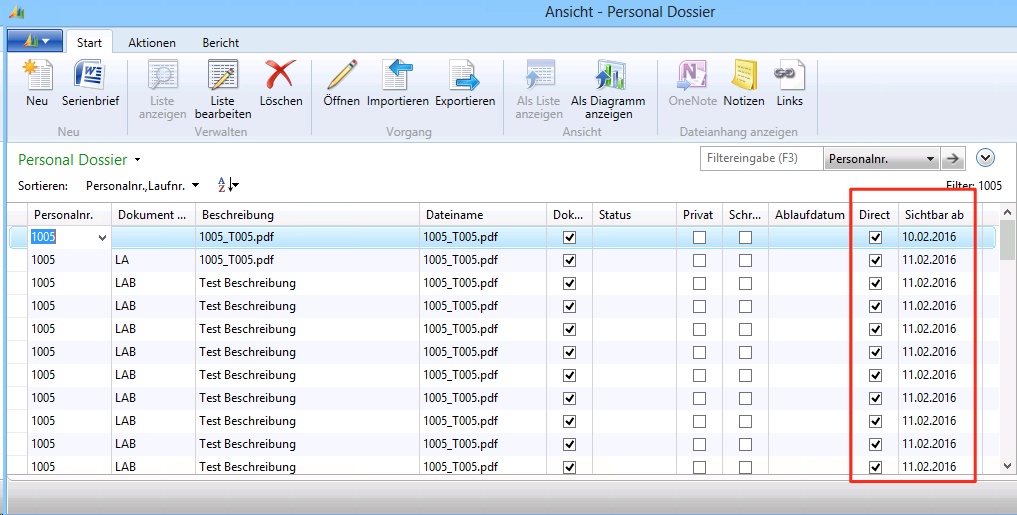Image resolution: width=1017 pixels, height=515 pixels.
Task: Expand the Personal Dossier title dropdown
Action: 138,160
